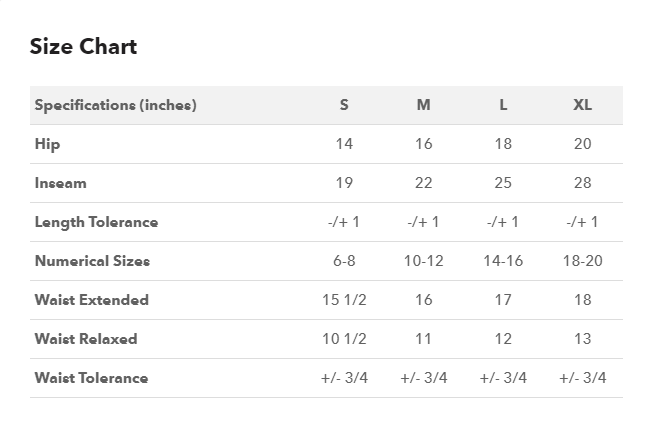Select numerical size 18-20 cell
The image size is (648, 425).
[x=582, y=261]
